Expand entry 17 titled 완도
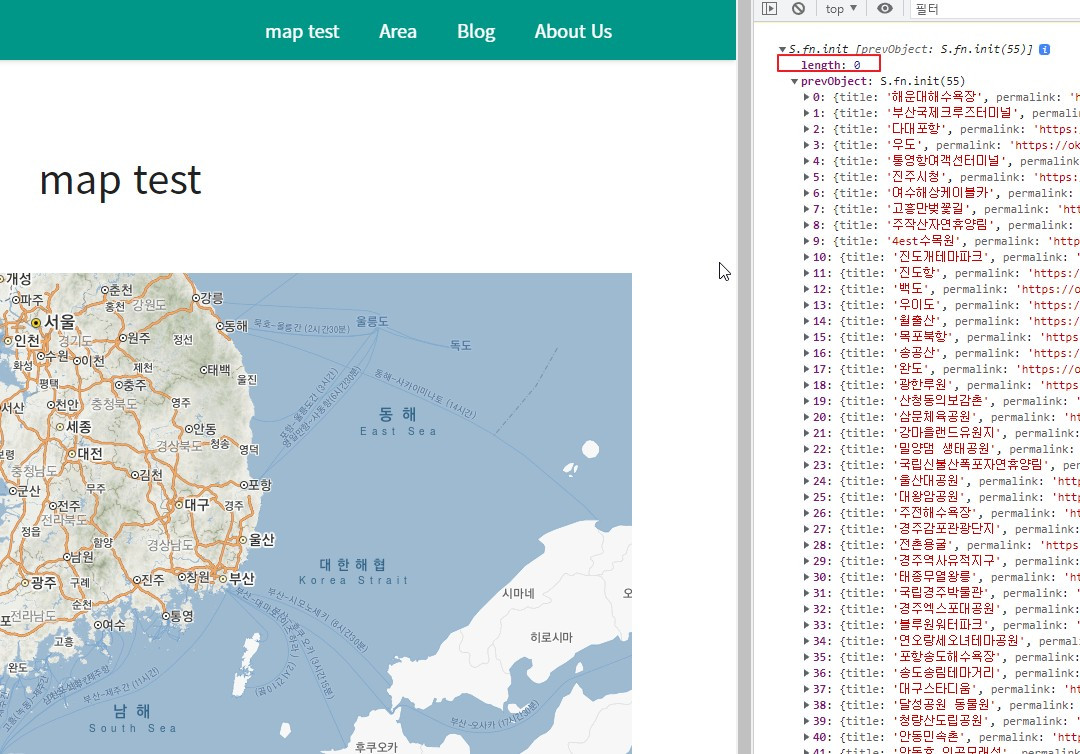The width and height of the screenshot is (1080, 754). tap(807, 369)
